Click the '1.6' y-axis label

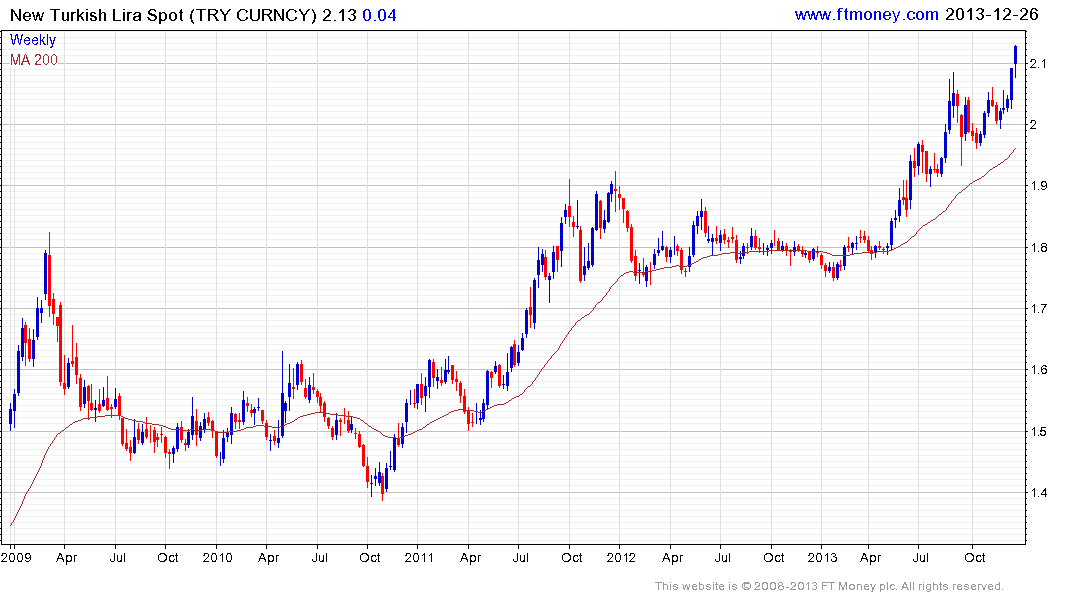pos(1038,370)
